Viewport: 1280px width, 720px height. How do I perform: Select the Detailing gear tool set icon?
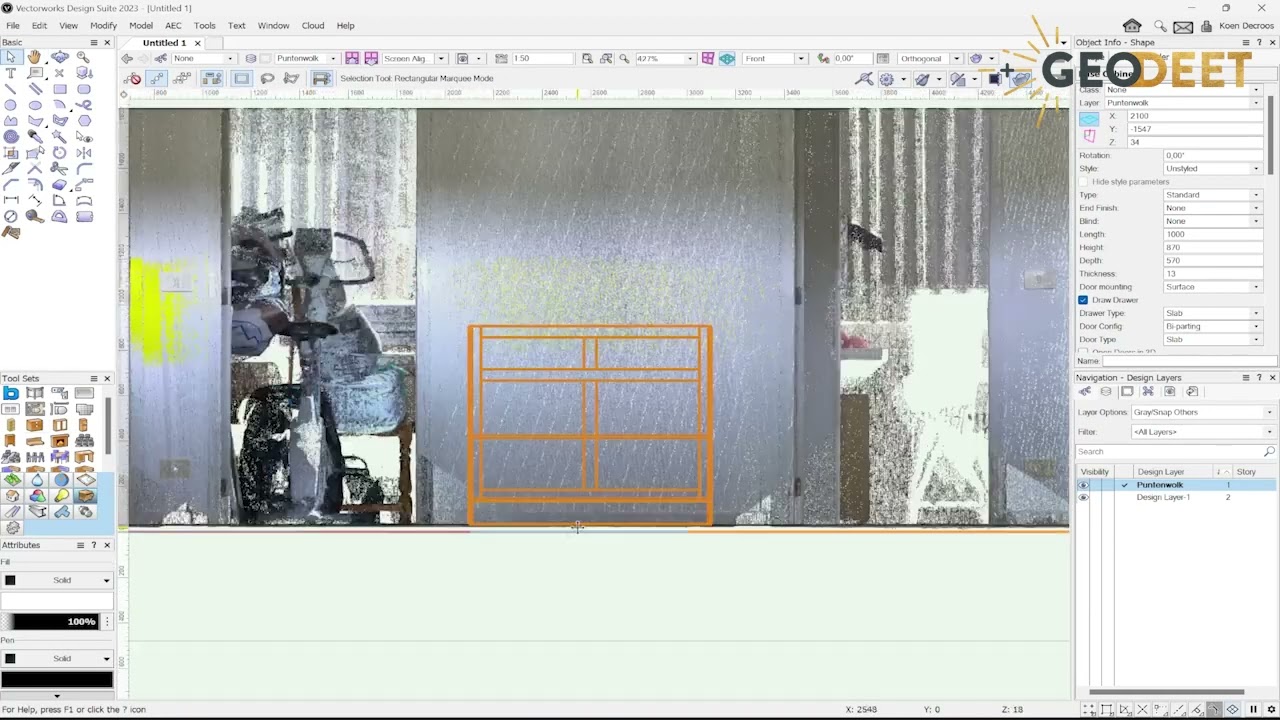(x=13, y=527)
